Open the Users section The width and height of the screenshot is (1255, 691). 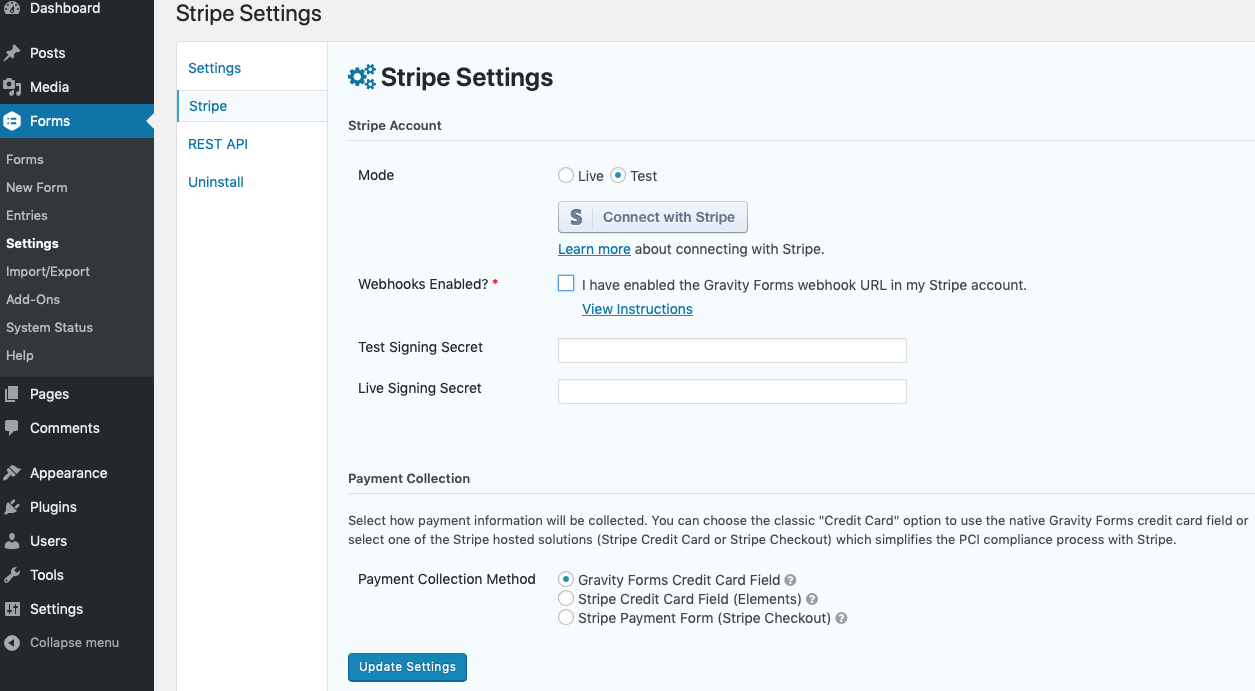pyautogui.click(x=46, y=541)
